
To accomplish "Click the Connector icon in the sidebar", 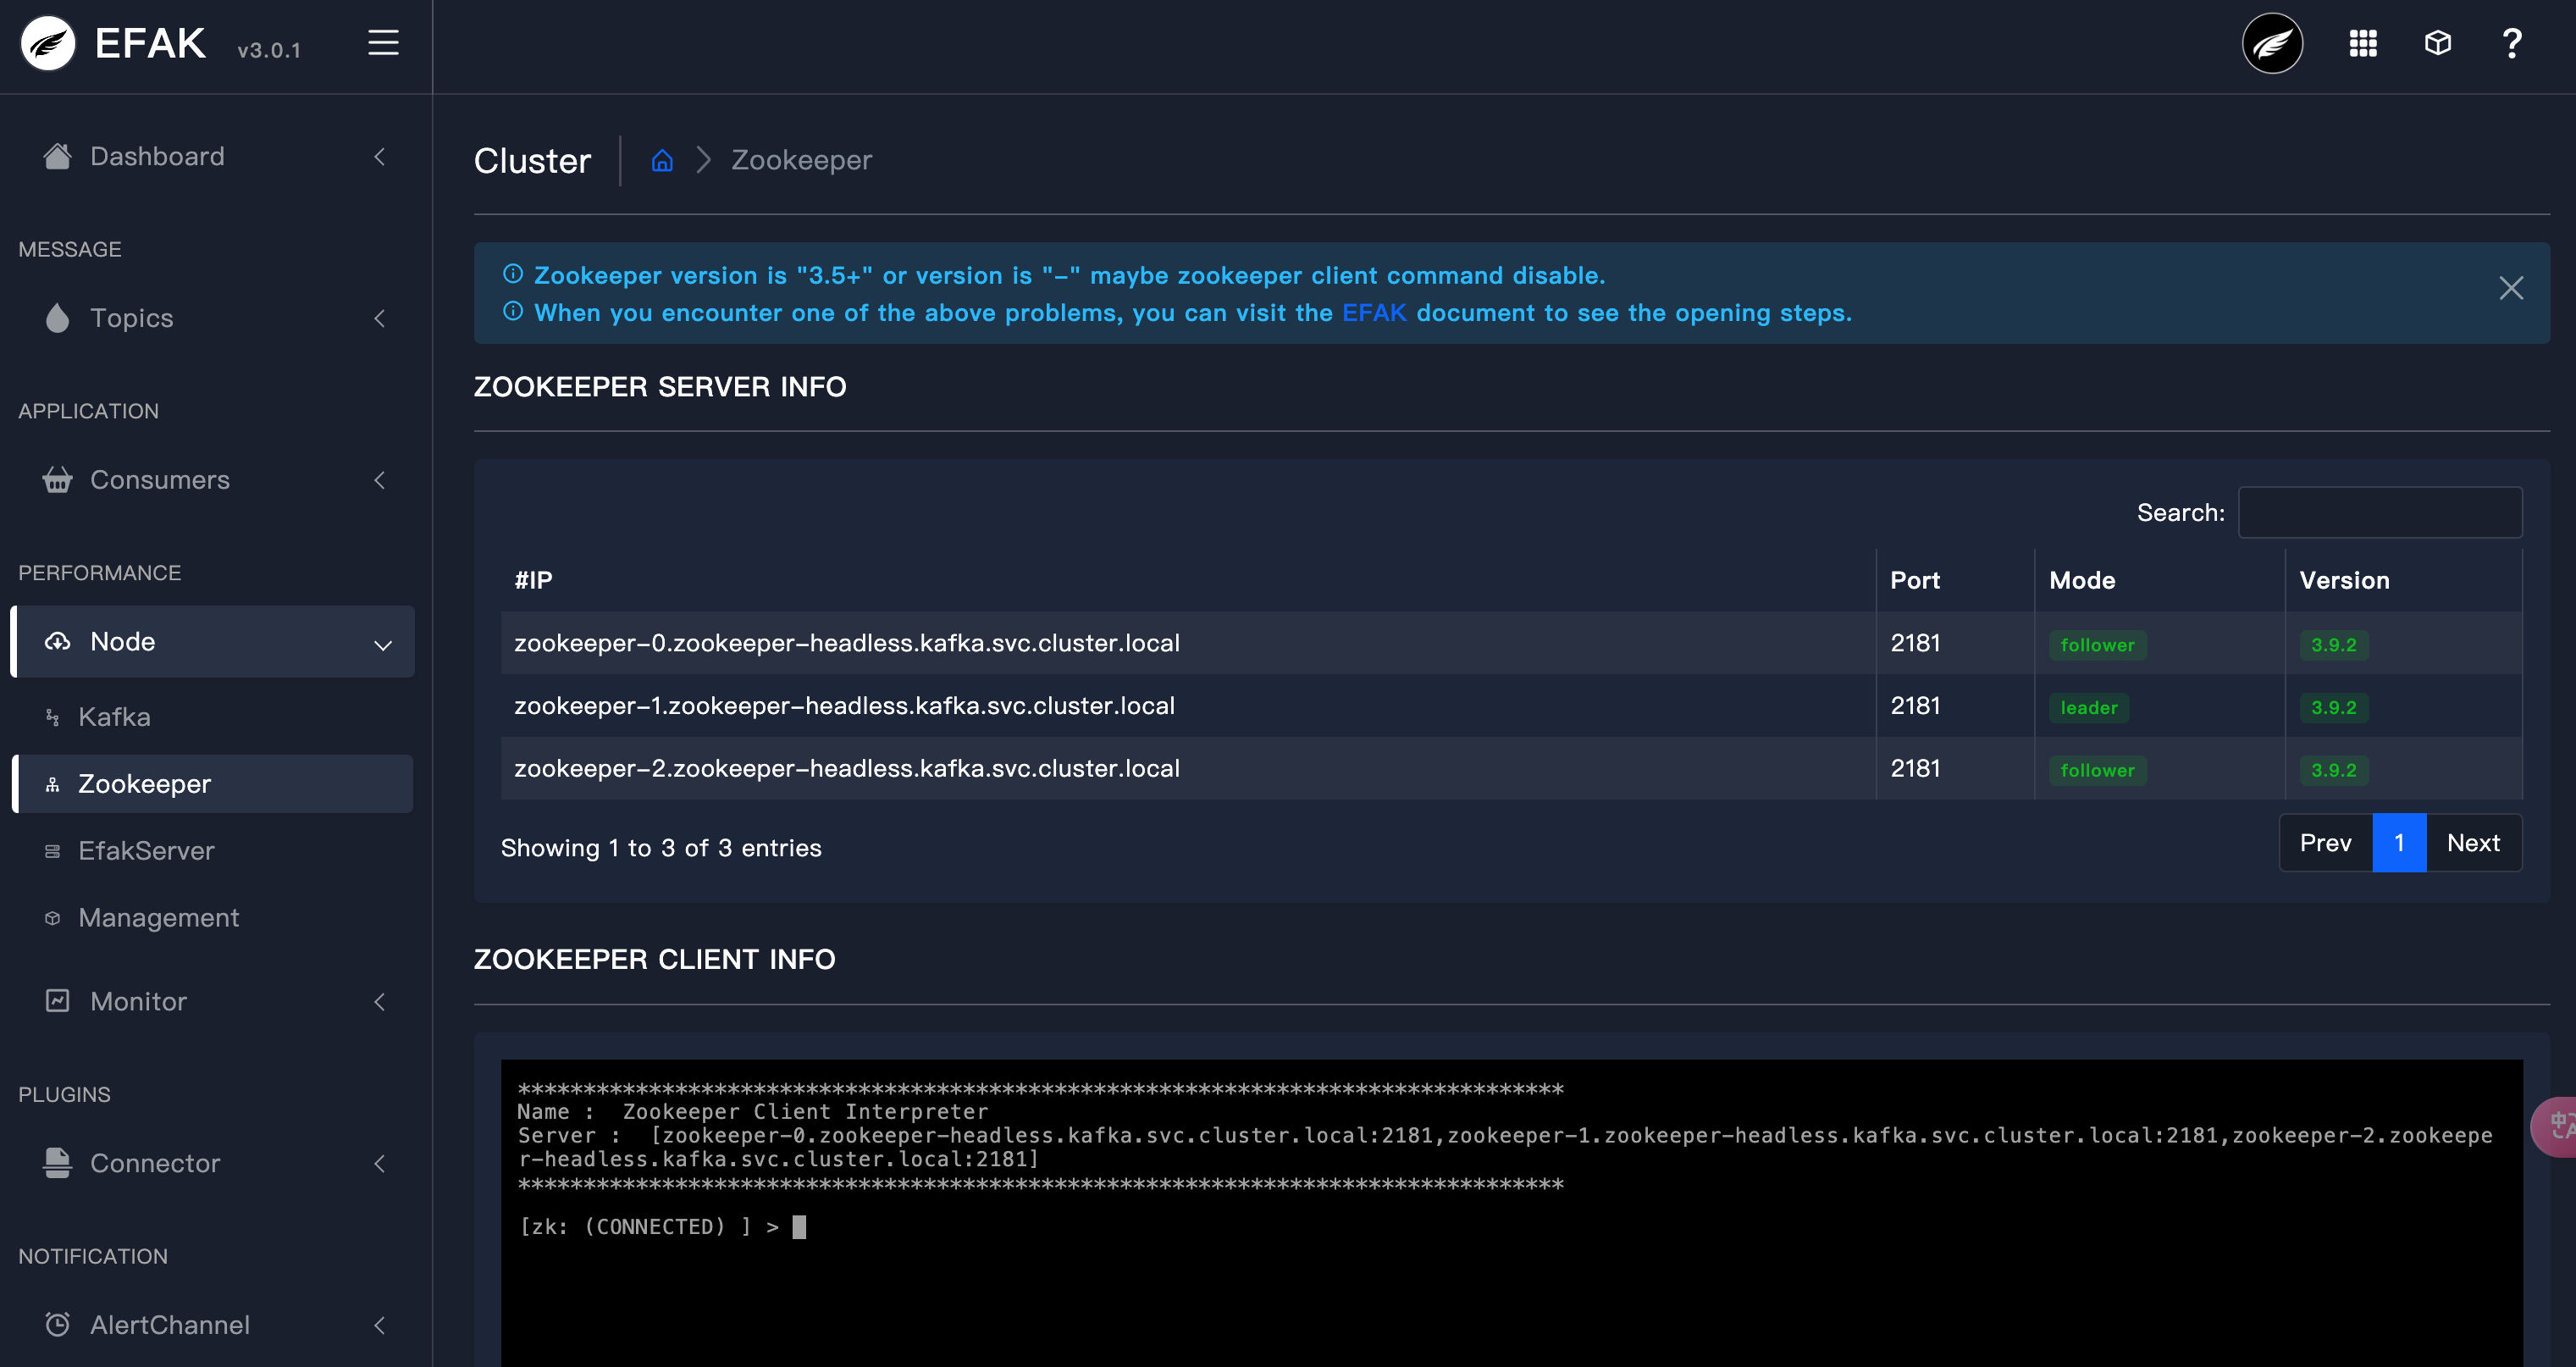I will point(58,1163).
